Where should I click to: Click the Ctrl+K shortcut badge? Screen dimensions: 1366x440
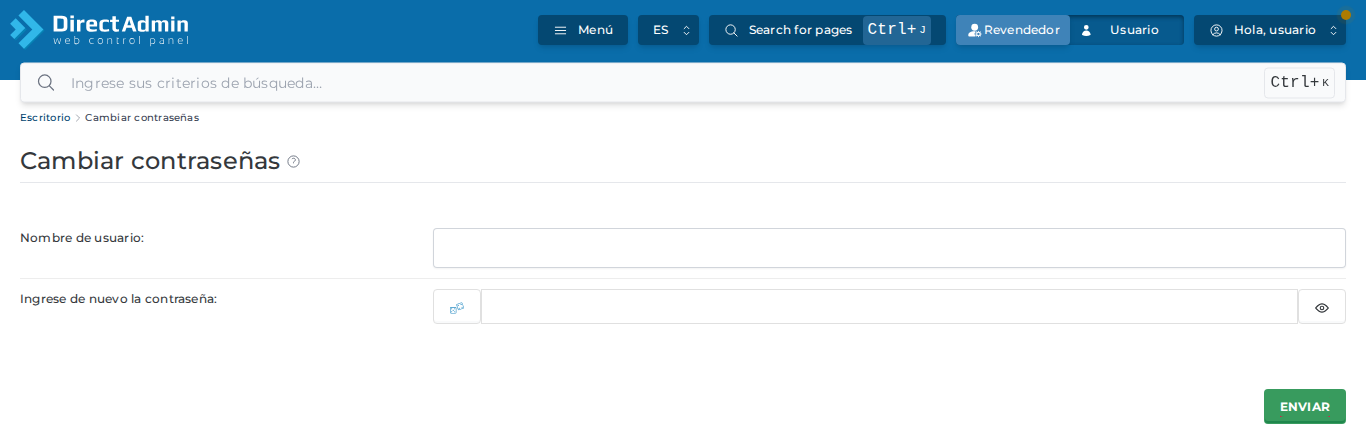[1299, 83]
